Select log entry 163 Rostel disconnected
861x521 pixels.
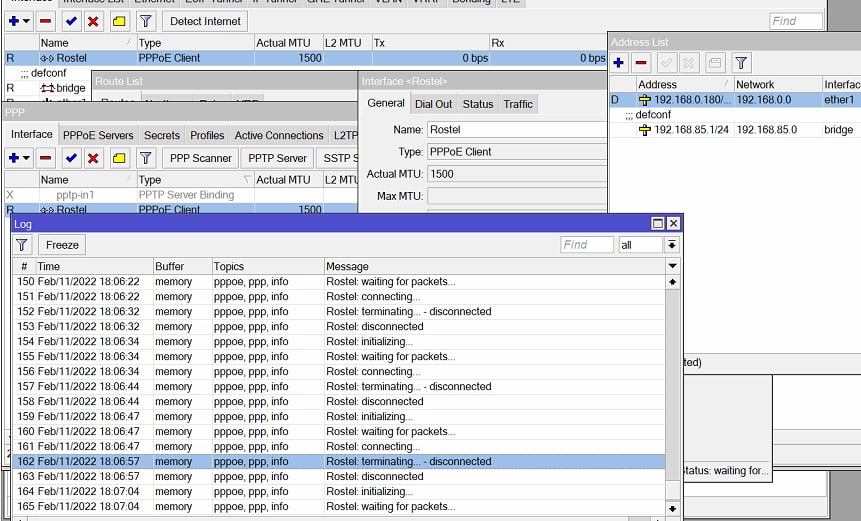339,477
